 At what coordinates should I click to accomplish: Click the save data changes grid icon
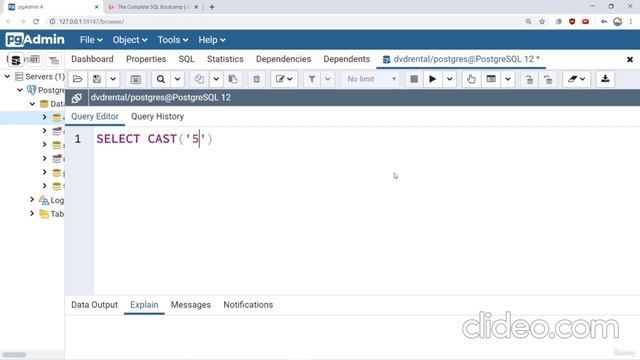[136, 79]
